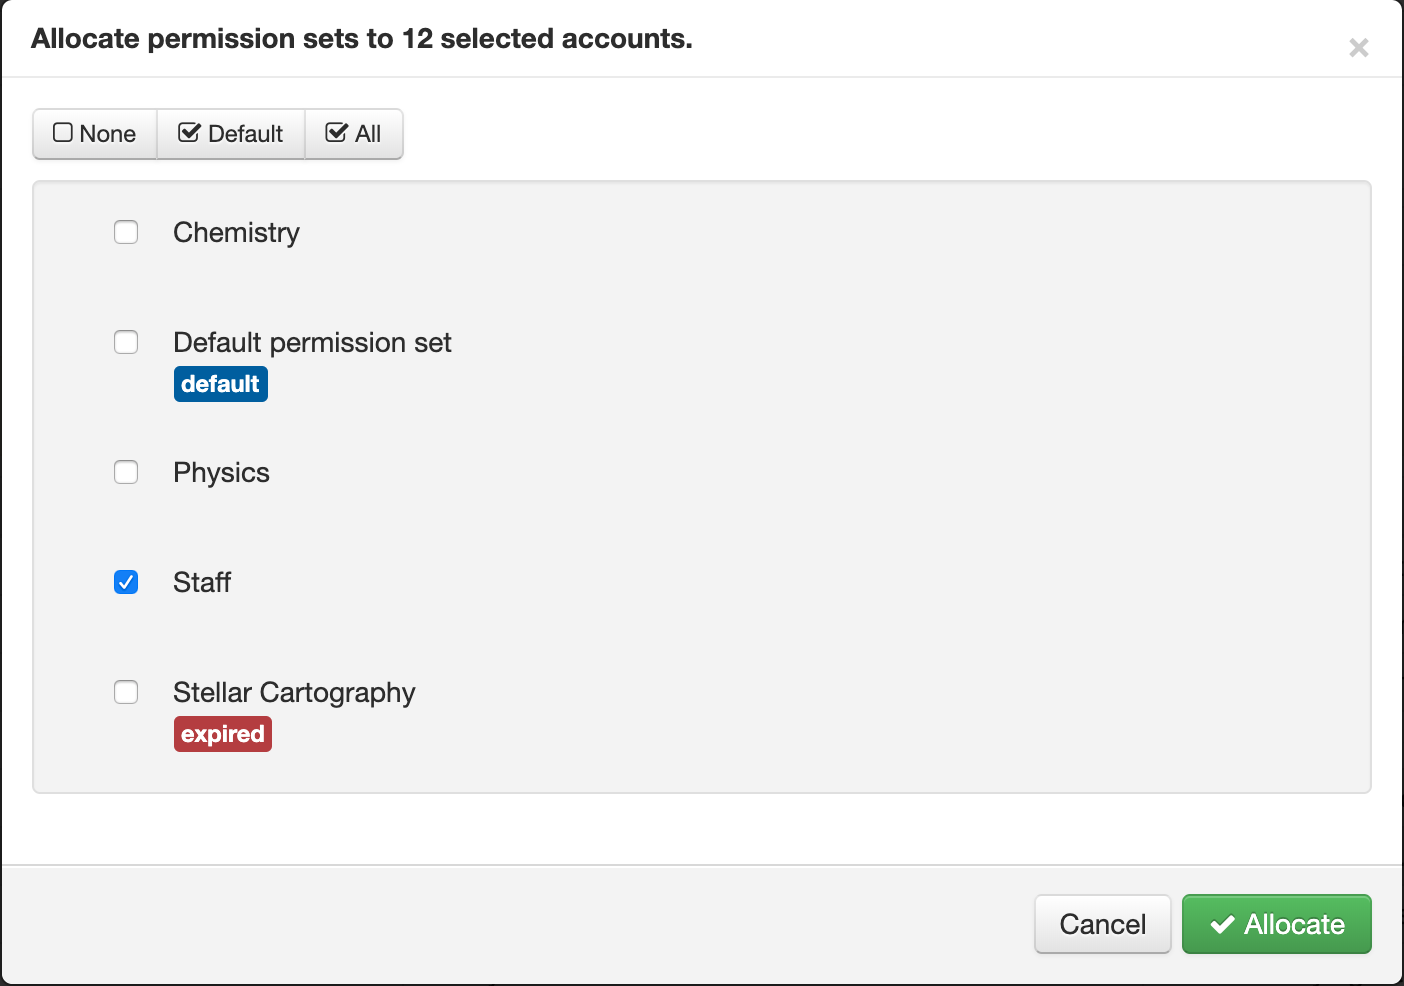Click the checked-box icon beside All
1404x986 pixels.
coord(337,133)
